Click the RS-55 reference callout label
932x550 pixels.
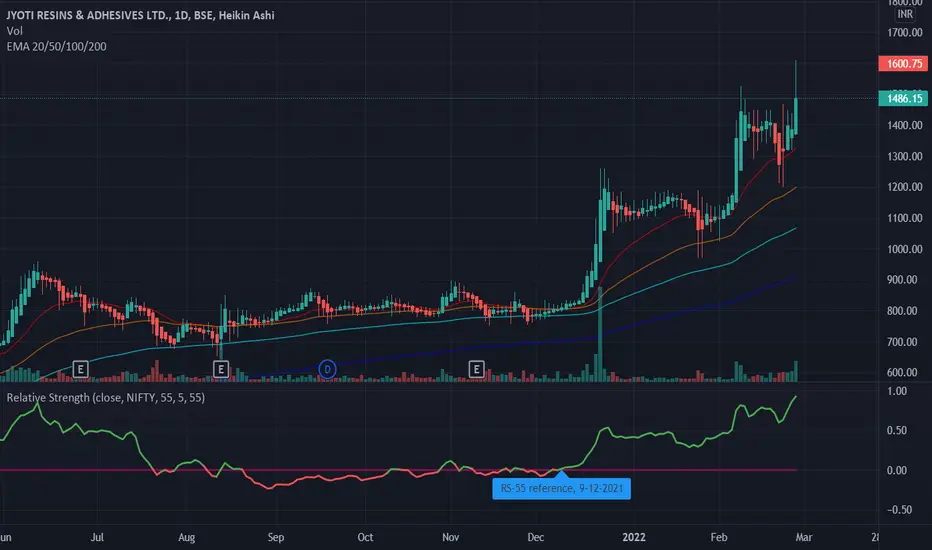[x=562, y=488]
